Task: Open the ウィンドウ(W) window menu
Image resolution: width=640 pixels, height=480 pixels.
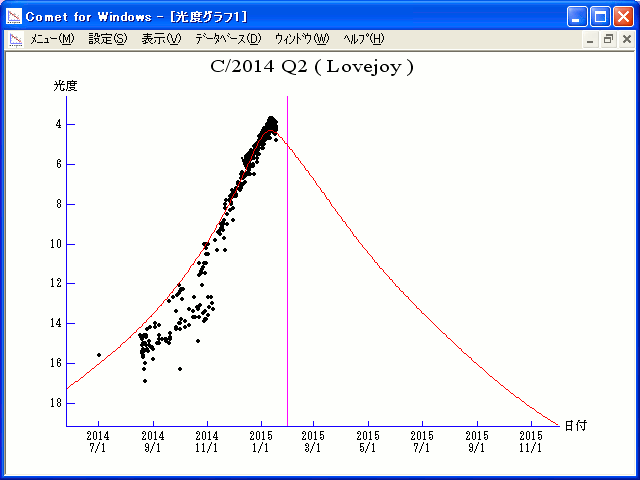Action: 302,39
